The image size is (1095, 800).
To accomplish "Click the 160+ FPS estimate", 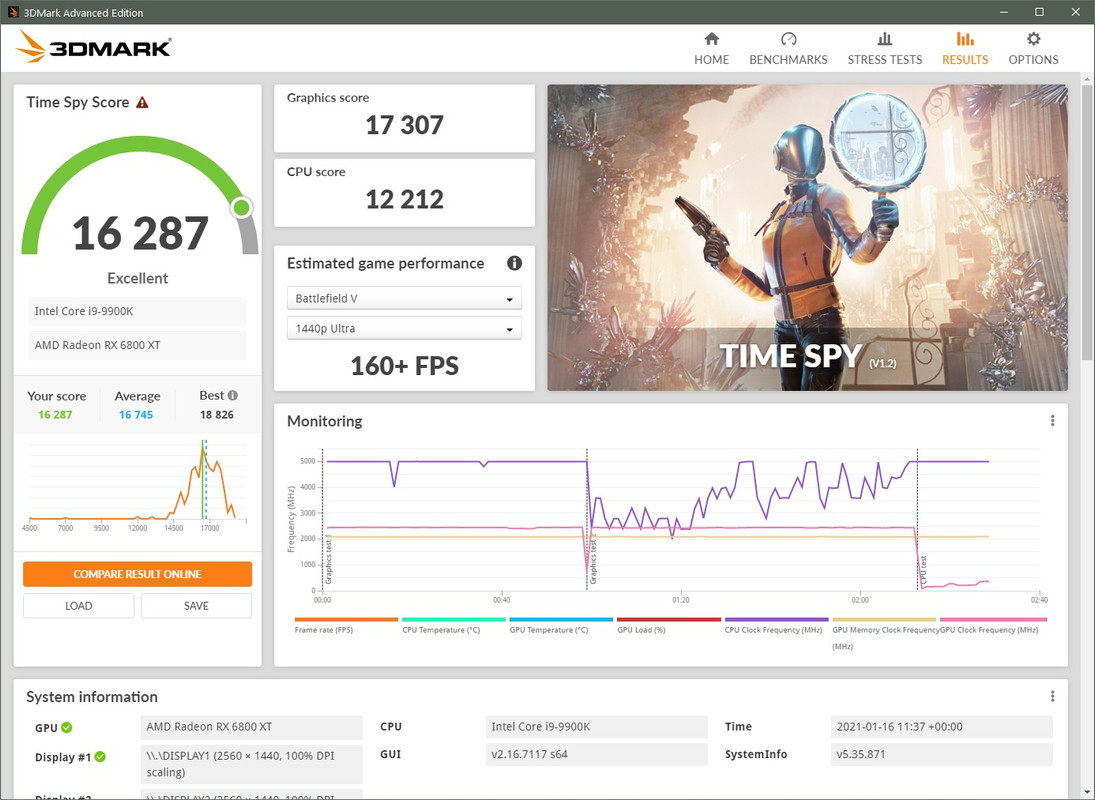I will pos(404,366).
